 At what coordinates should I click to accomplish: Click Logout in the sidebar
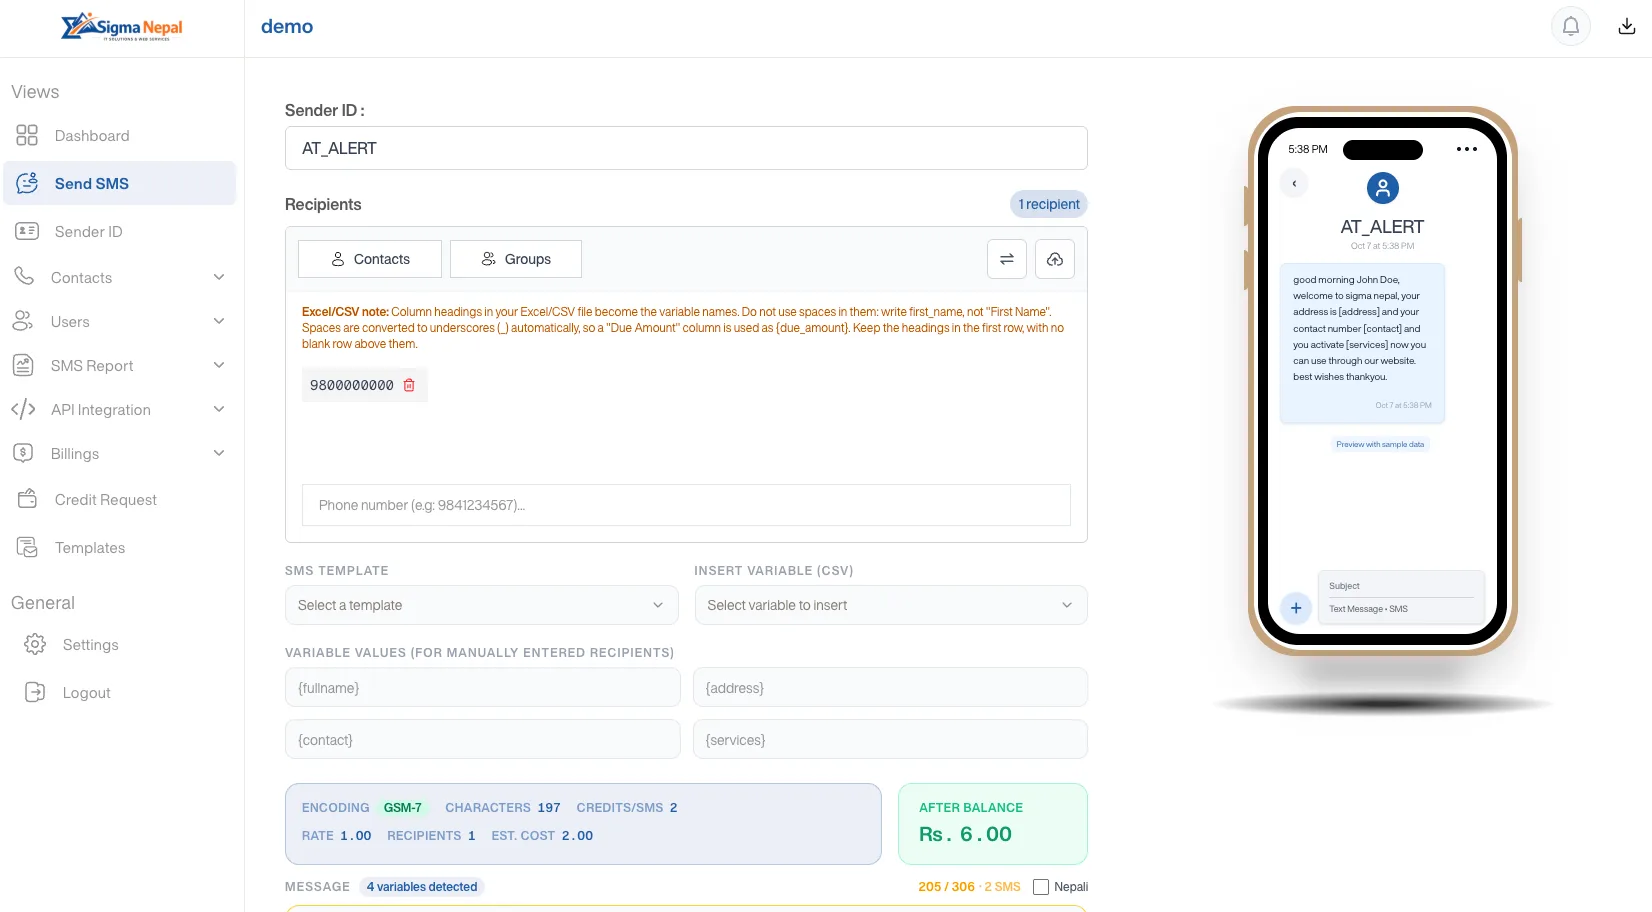(x=120, y=693)
